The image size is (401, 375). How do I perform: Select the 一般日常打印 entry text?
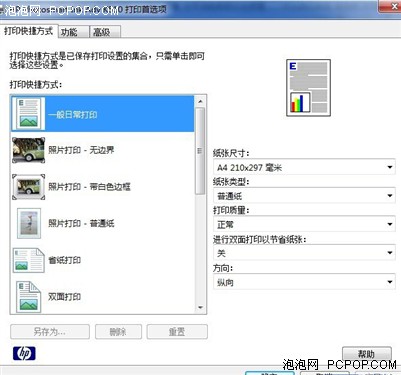tap(73, 115)
